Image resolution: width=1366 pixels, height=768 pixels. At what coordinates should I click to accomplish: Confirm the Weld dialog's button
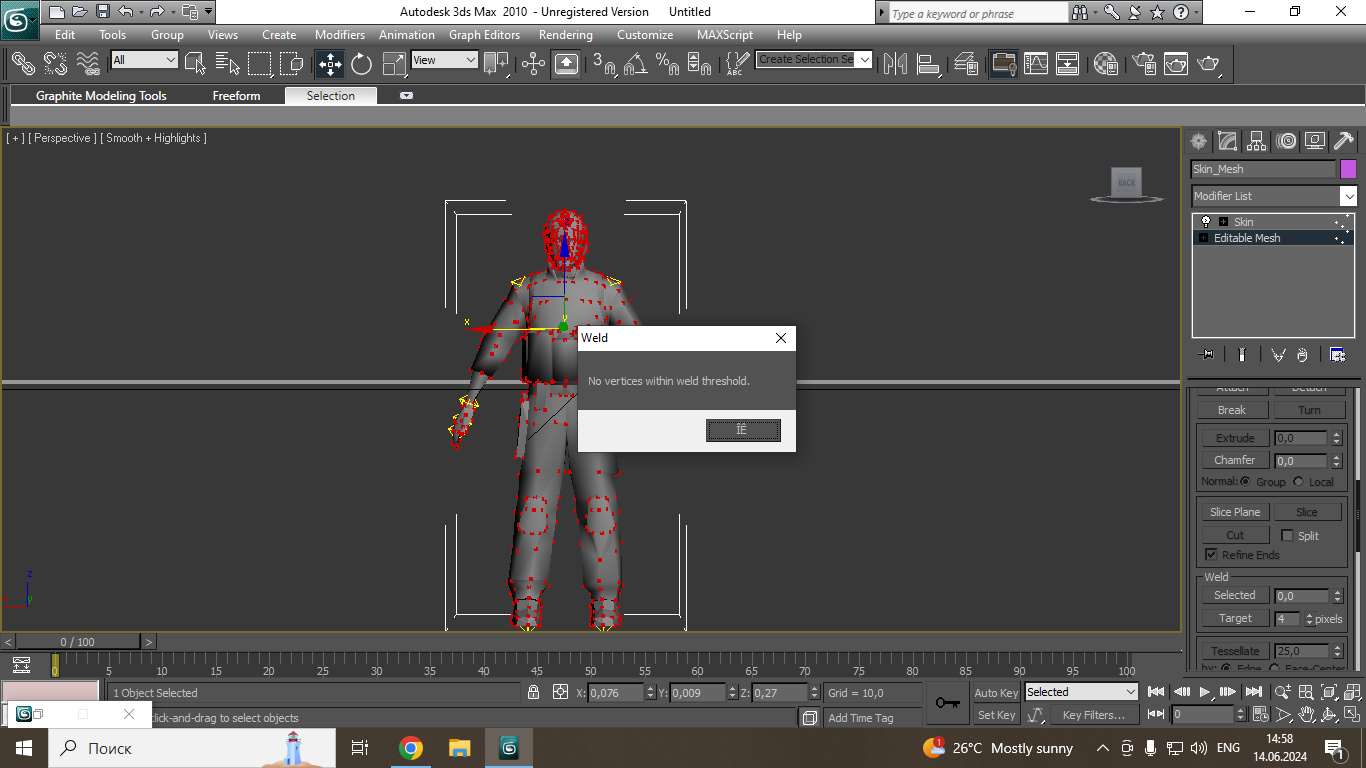pyautogui.click(x=743, y=430)
